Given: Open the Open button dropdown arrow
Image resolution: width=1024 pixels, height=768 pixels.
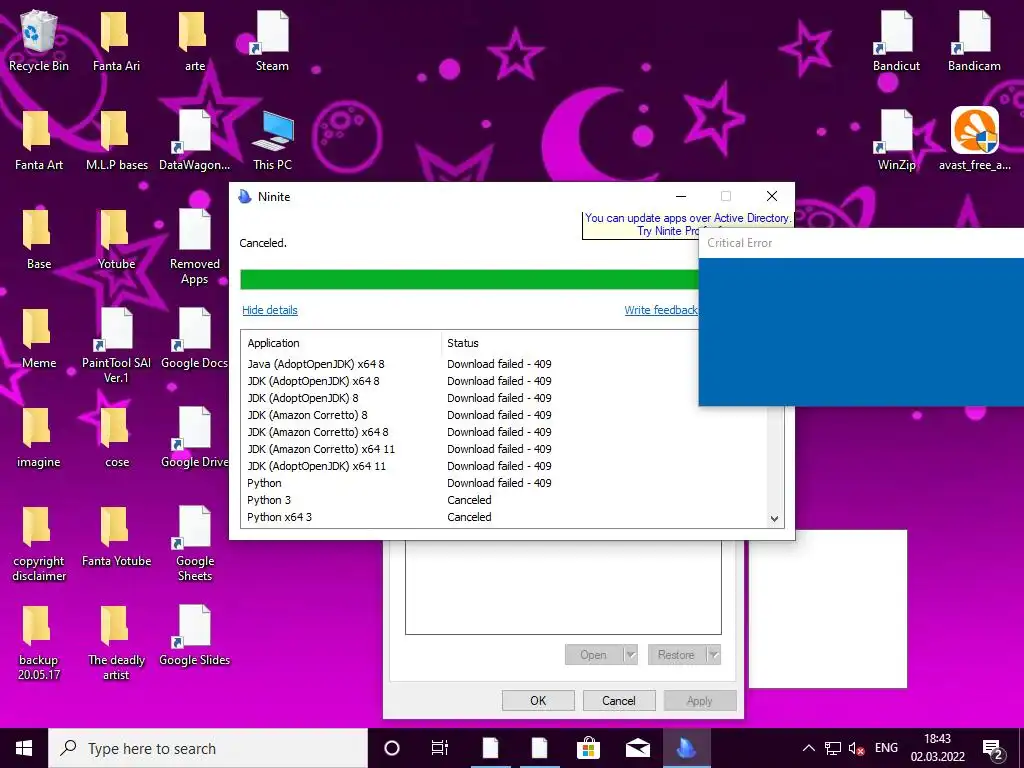Looking at the screenshot, I should coord(630,654).
